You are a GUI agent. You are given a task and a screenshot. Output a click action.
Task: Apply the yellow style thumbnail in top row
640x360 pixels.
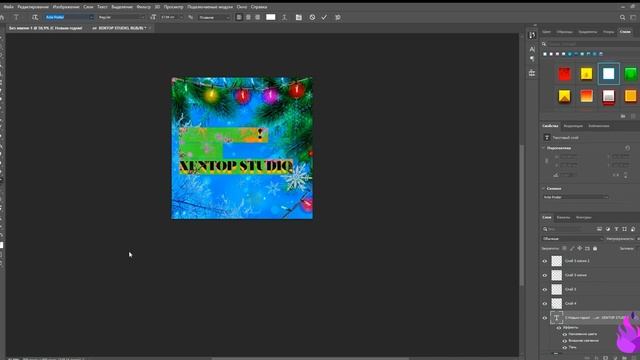click(587, 74)
